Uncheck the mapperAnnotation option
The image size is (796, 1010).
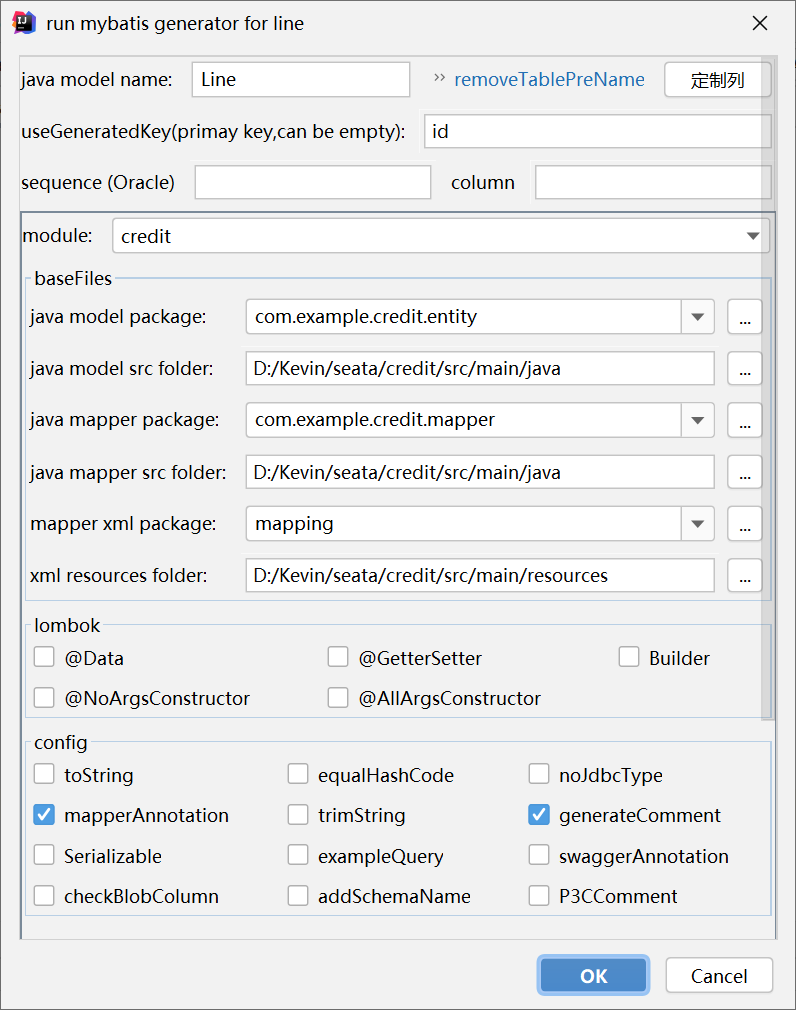[x=44, y=815]
